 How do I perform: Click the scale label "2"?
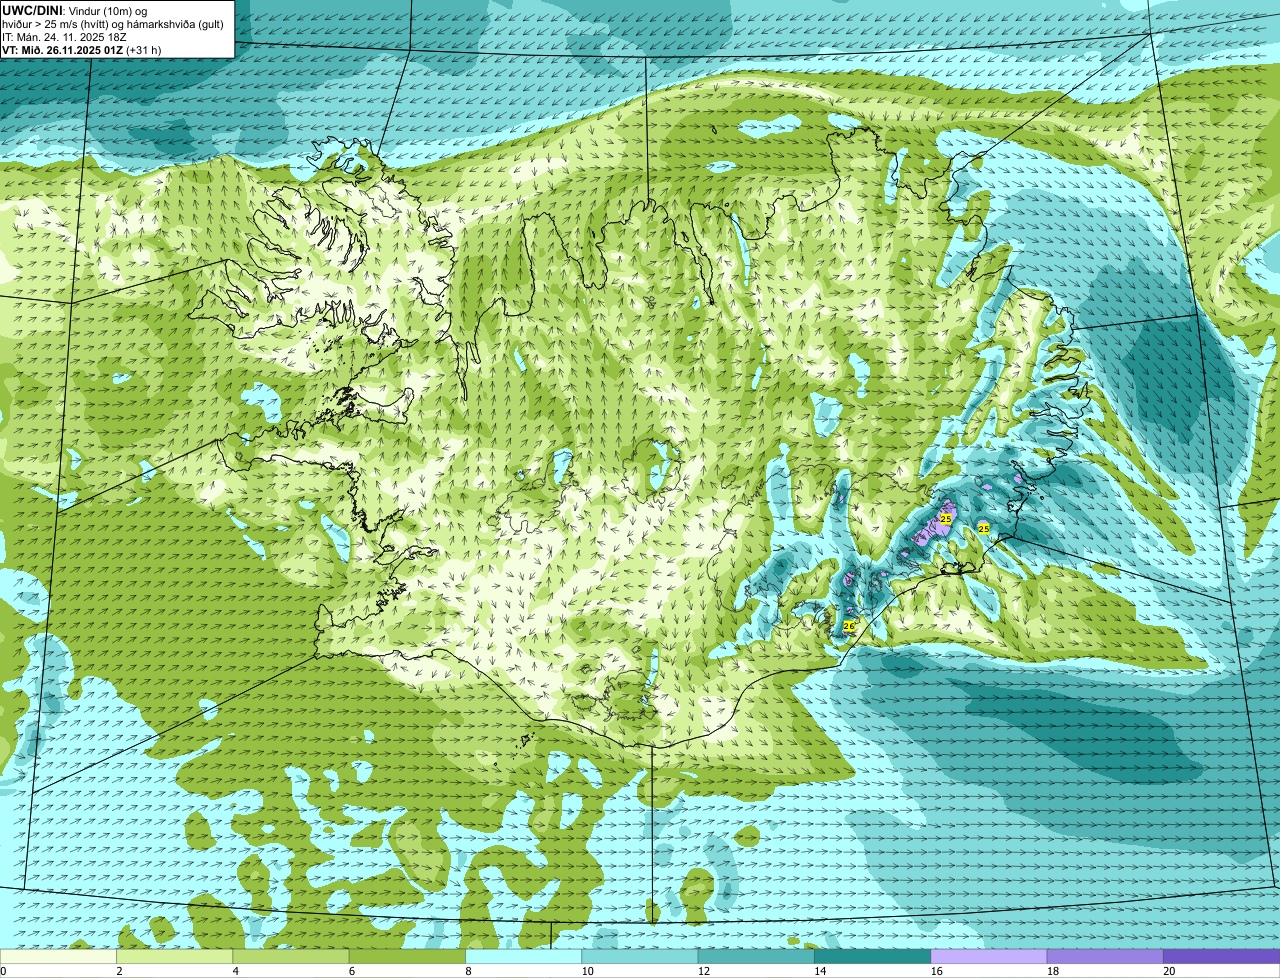119,971
